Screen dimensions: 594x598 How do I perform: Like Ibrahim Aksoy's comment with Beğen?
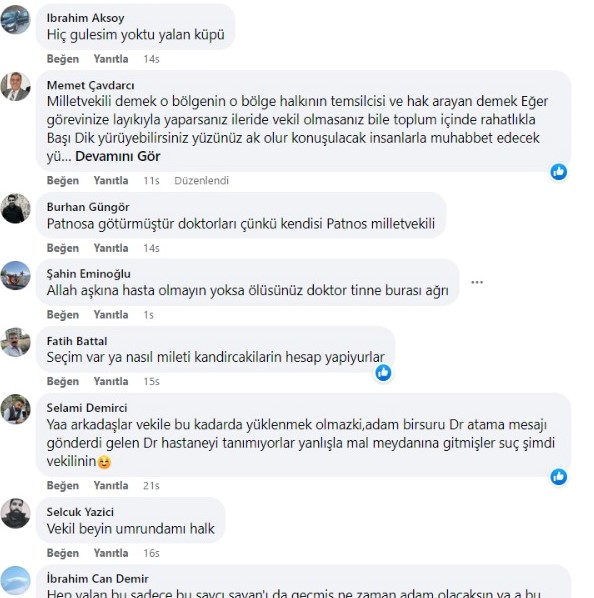point(63,59)
